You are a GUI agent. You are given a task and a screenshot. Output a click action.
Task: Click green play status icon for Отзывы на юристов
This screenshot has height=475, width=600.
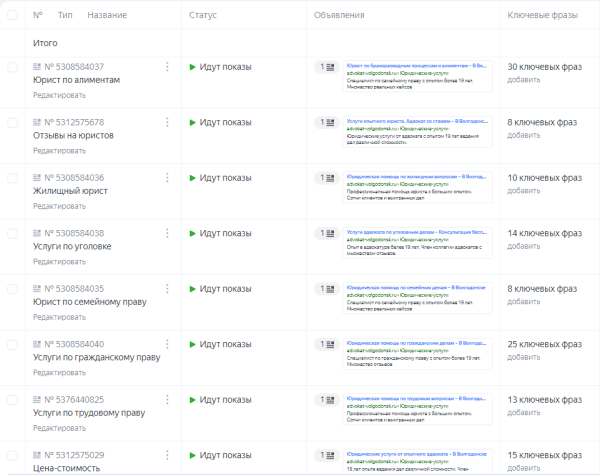click(x=193, y=123)
